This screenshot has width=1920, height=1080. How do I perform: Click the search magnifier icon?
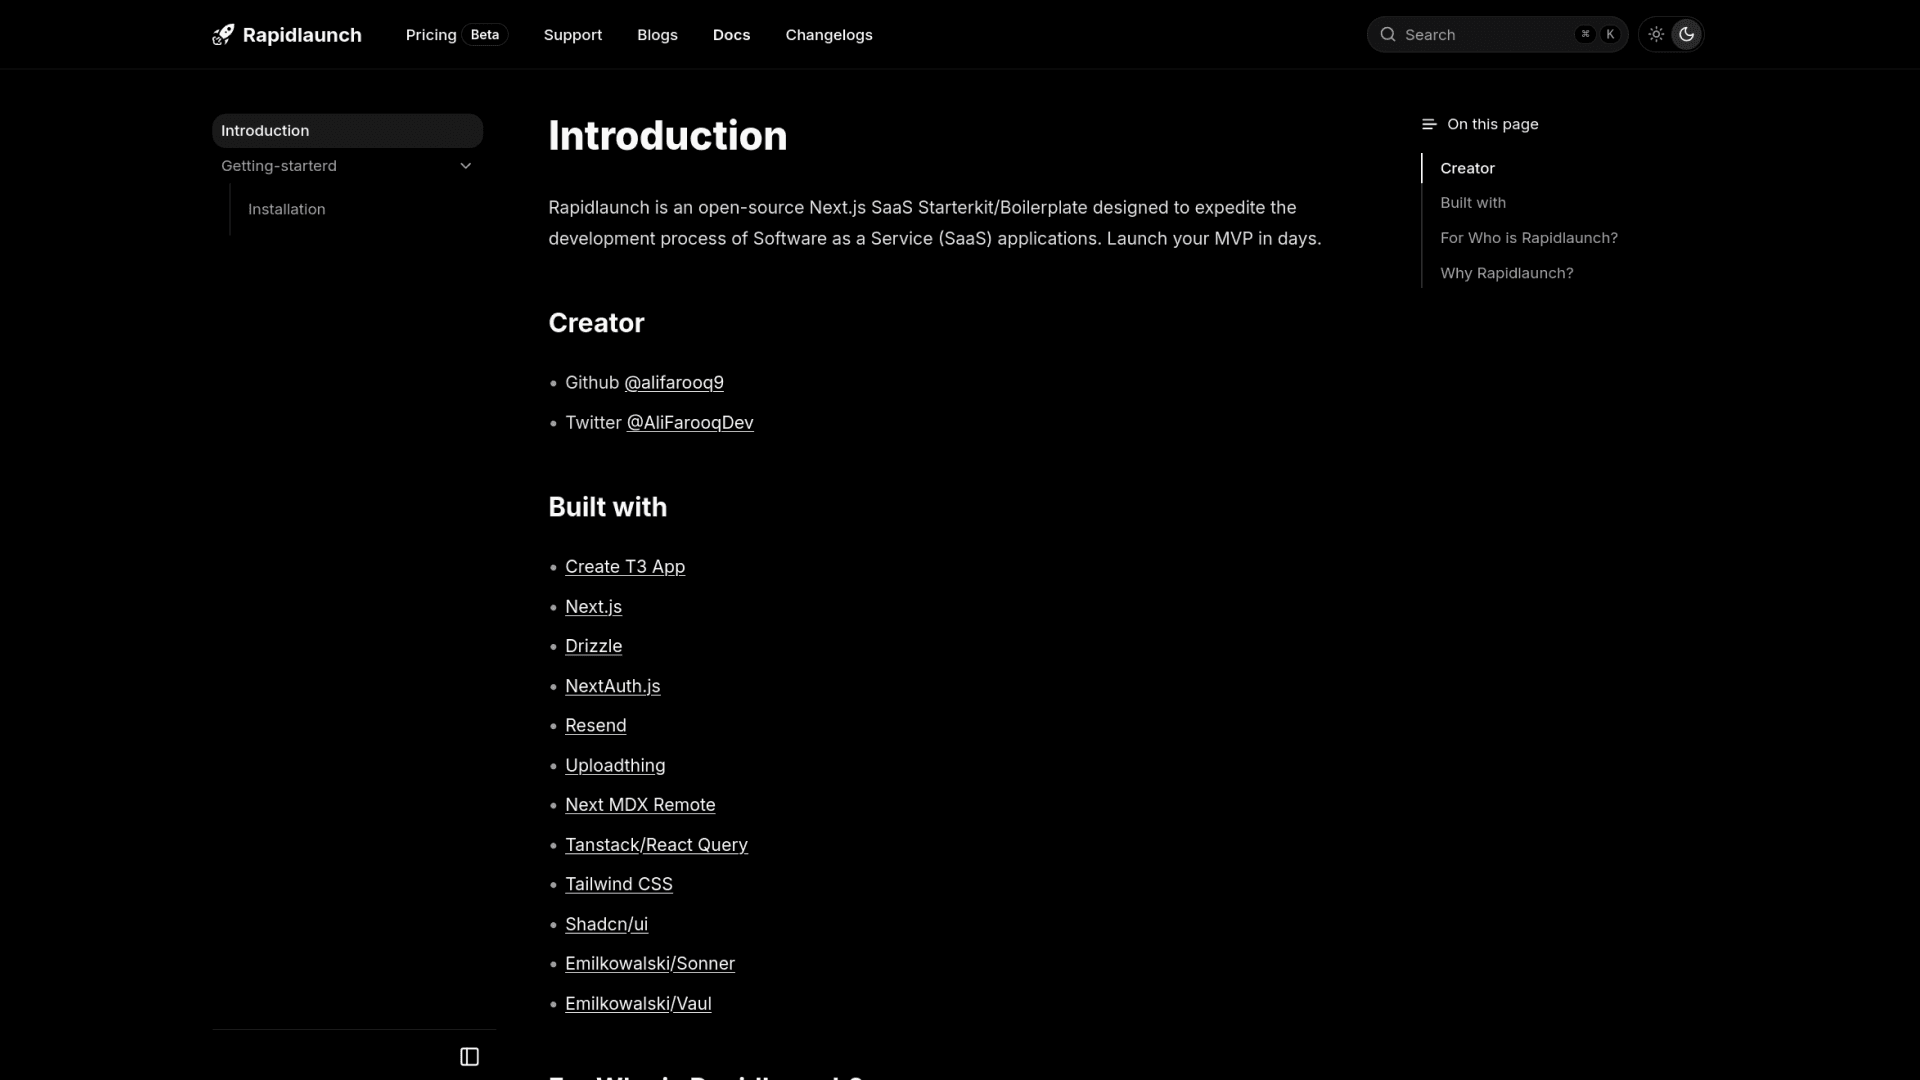coord(1388,35)
